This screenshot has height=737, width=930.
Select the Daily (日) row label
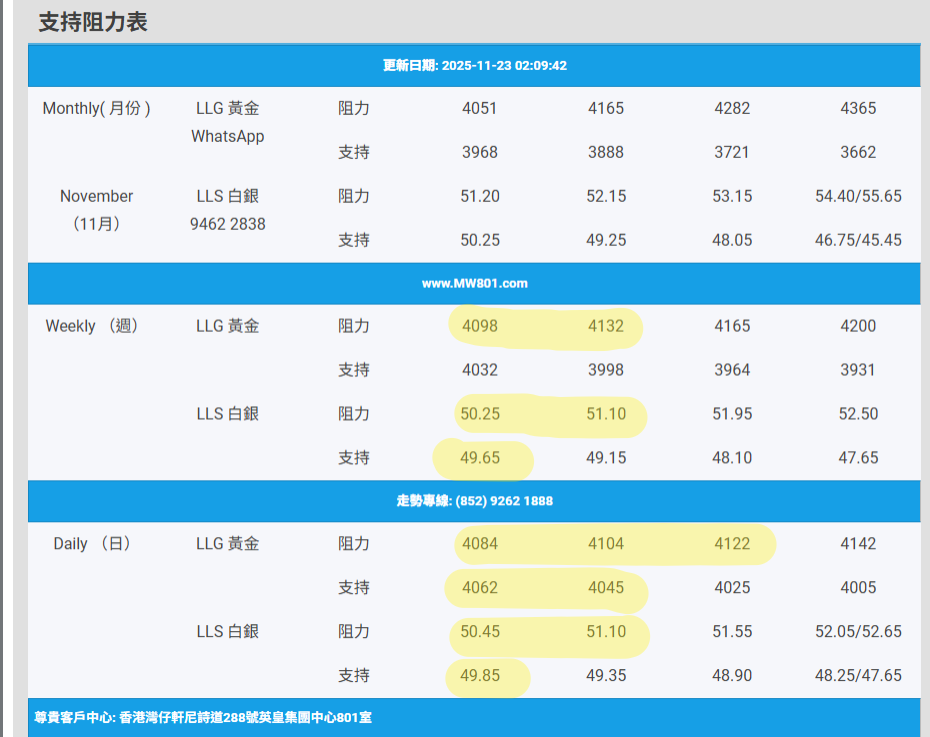(x=92, y=544)
